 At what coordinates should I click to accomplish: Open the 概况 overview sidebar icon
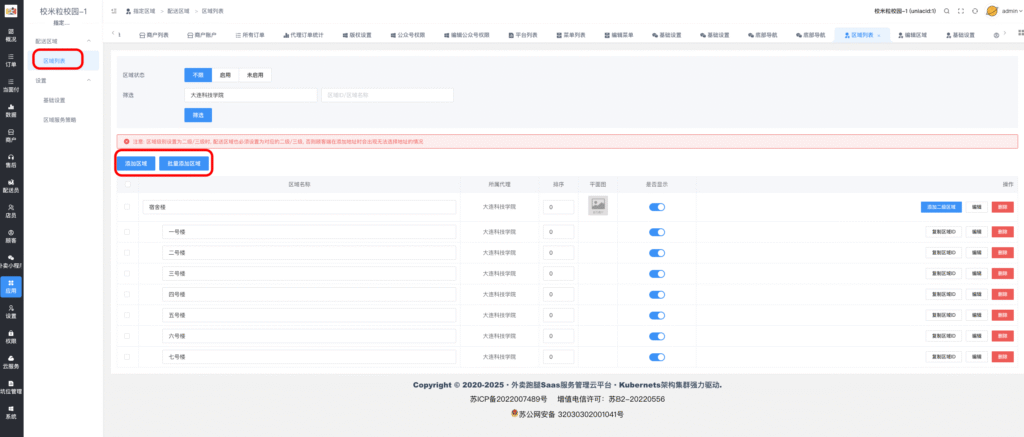[x=11, y=34]
